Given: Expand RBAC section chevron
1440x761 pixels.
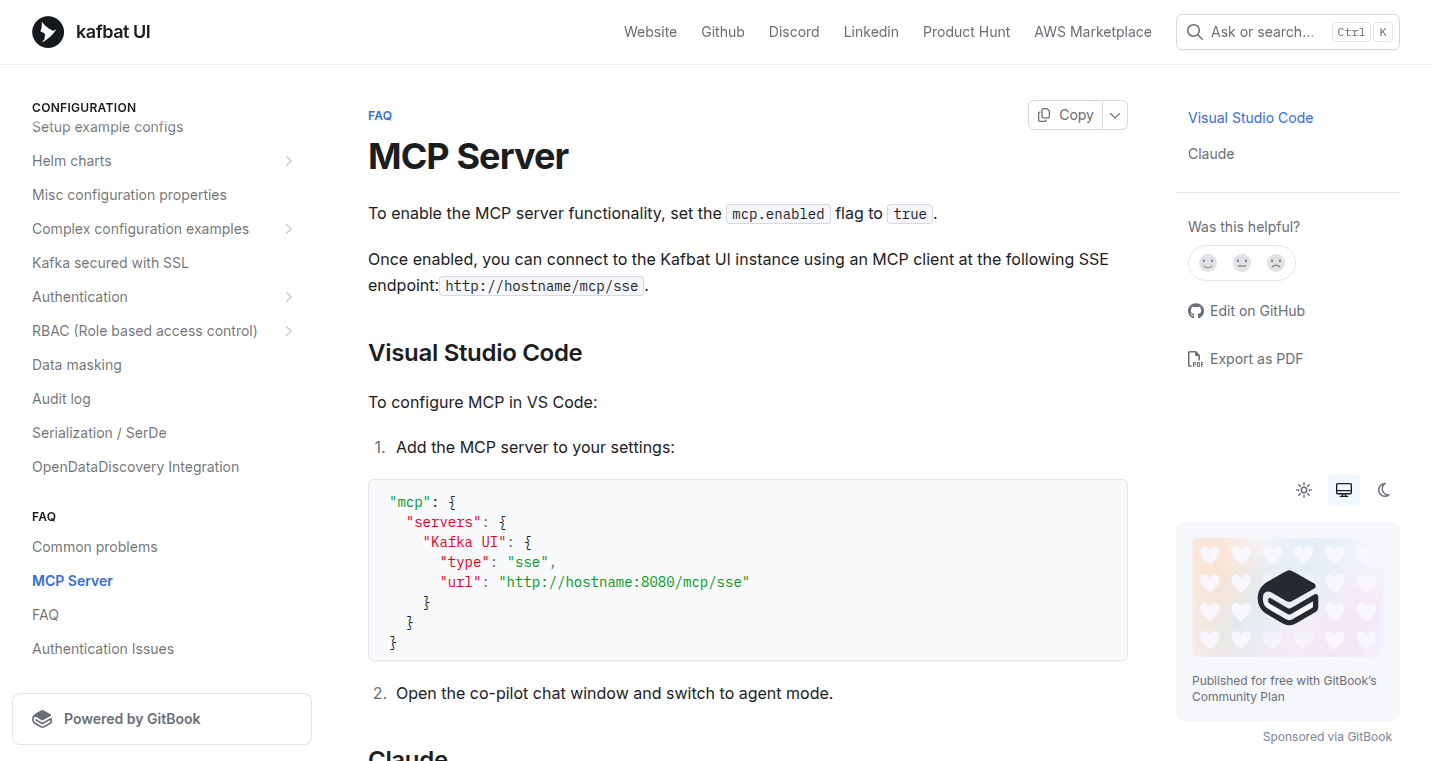Looking at the screenshot, I should 288,331.
